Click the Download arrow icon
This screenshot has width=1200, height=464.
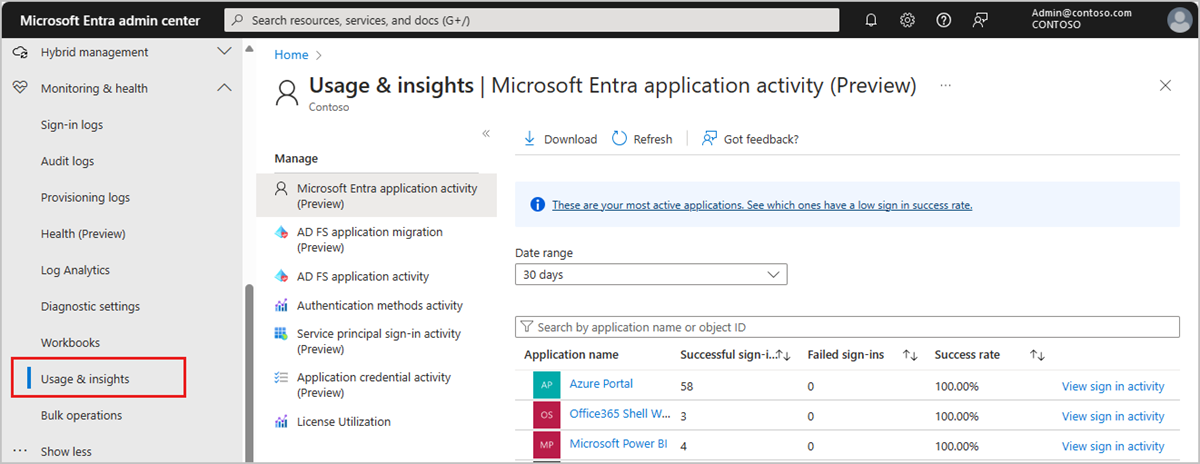(530, 139)
